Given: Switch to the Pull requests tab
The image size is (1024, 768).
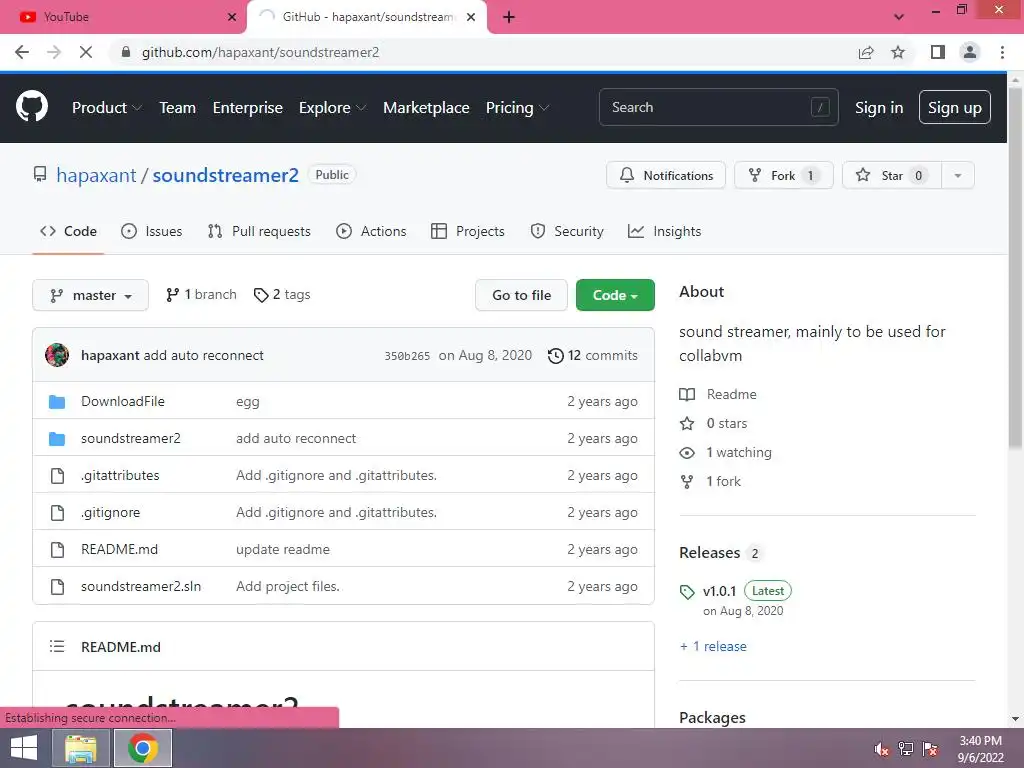Looking at the screenshot, I should click(x=259, y=231).
